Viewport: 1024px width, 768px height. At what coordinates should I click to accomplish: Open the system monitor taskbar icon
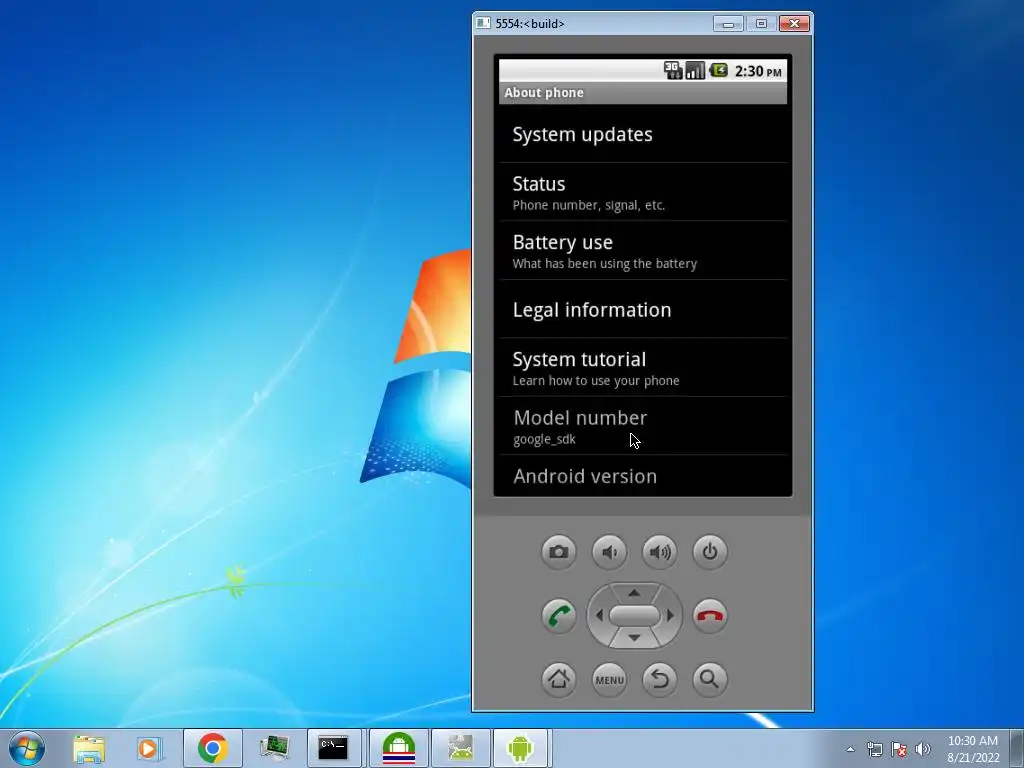coord(274,748)
